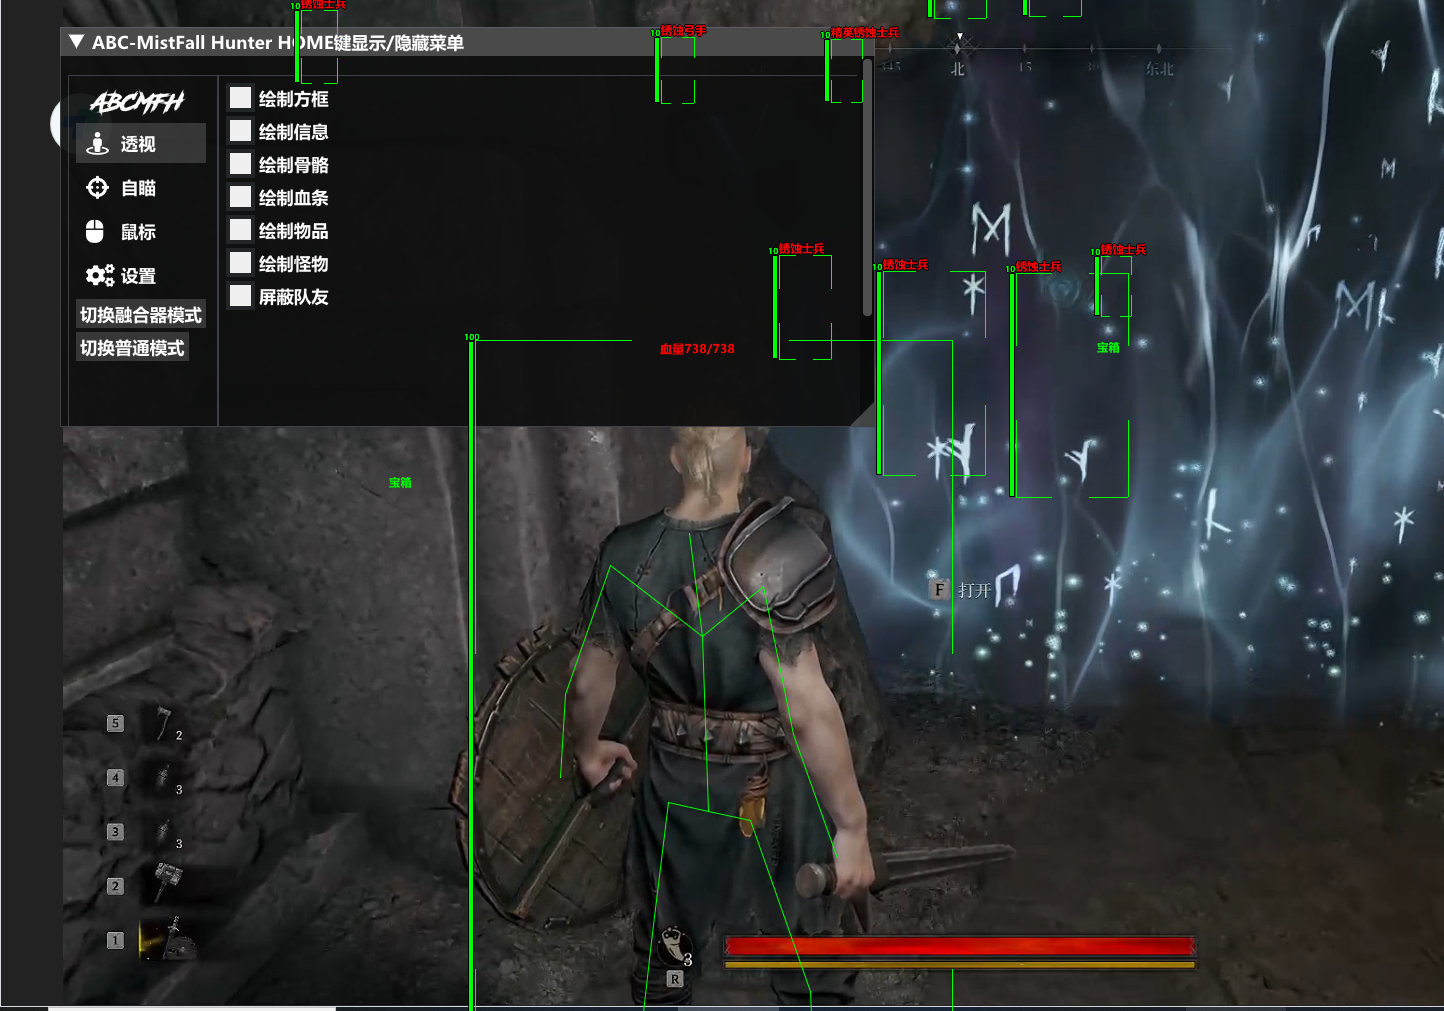This screenshot has height=1011, width=1444.
Task: Enable the 绘制骨骼 checkbox
Action: pos(240,164)
